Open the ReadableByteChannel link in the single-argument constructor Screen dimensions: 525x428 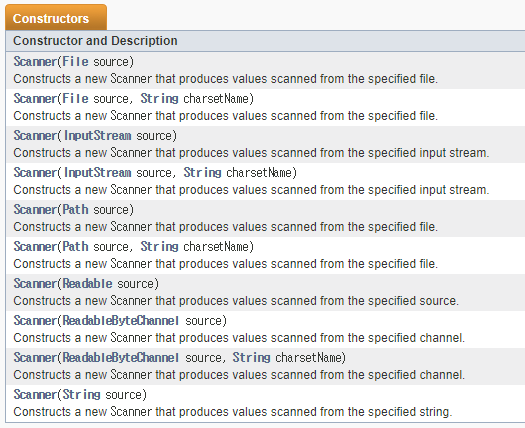(121, 320)
